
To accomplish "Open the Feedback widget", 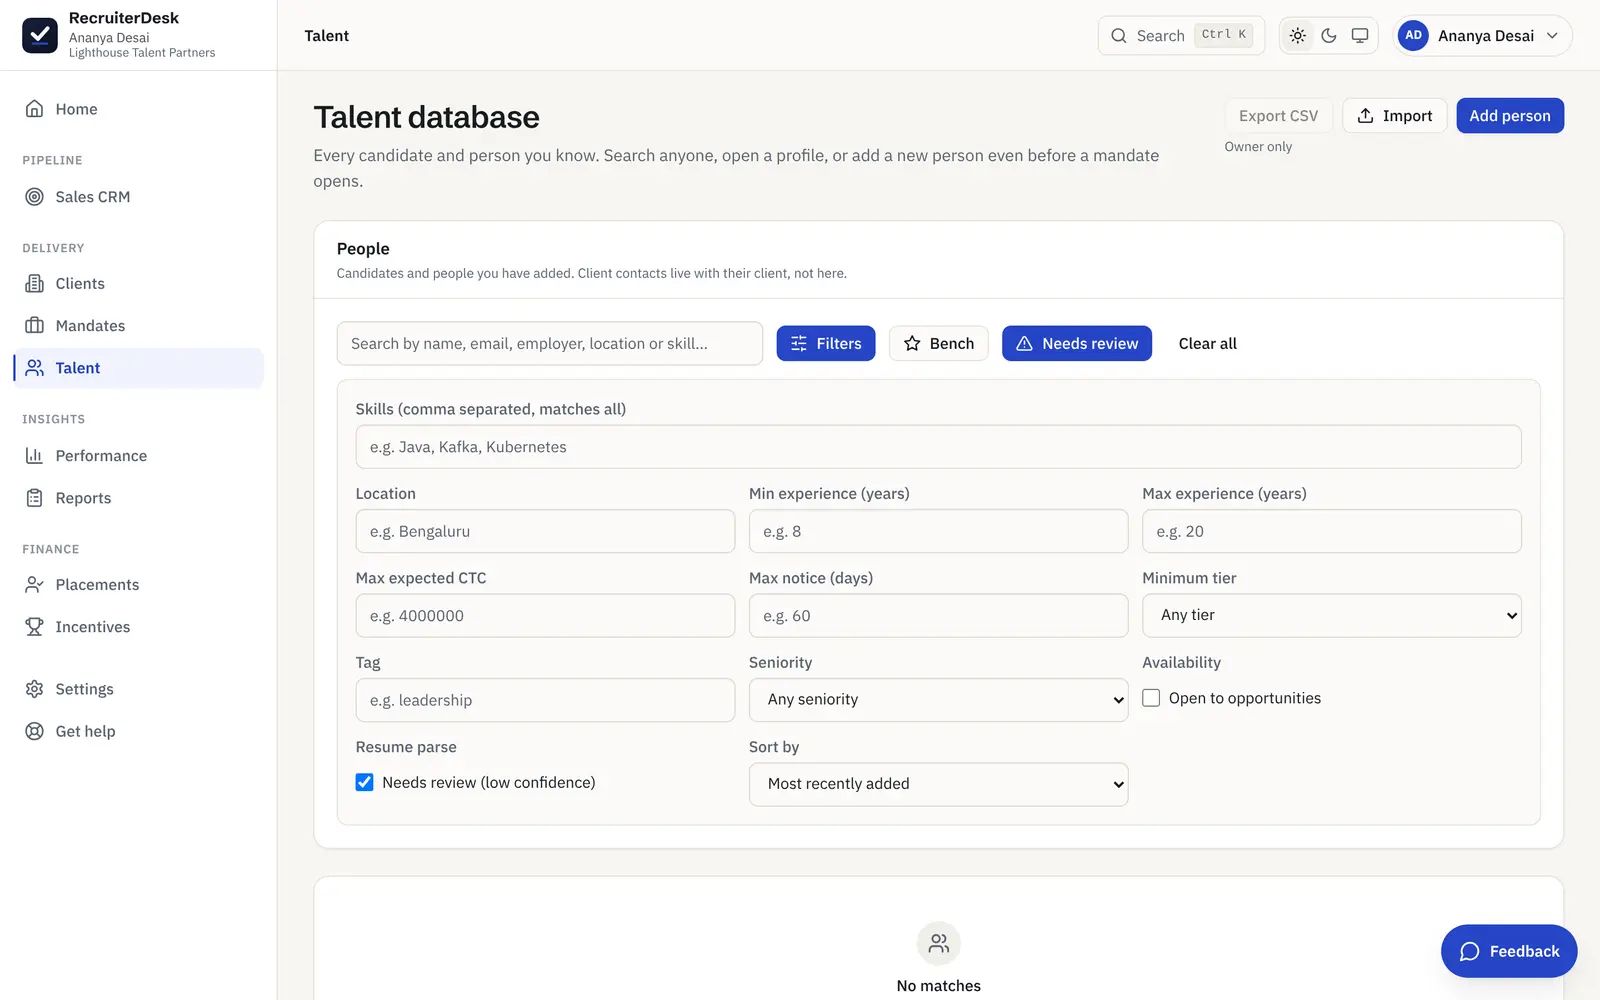I will [x=1509, y=951].
